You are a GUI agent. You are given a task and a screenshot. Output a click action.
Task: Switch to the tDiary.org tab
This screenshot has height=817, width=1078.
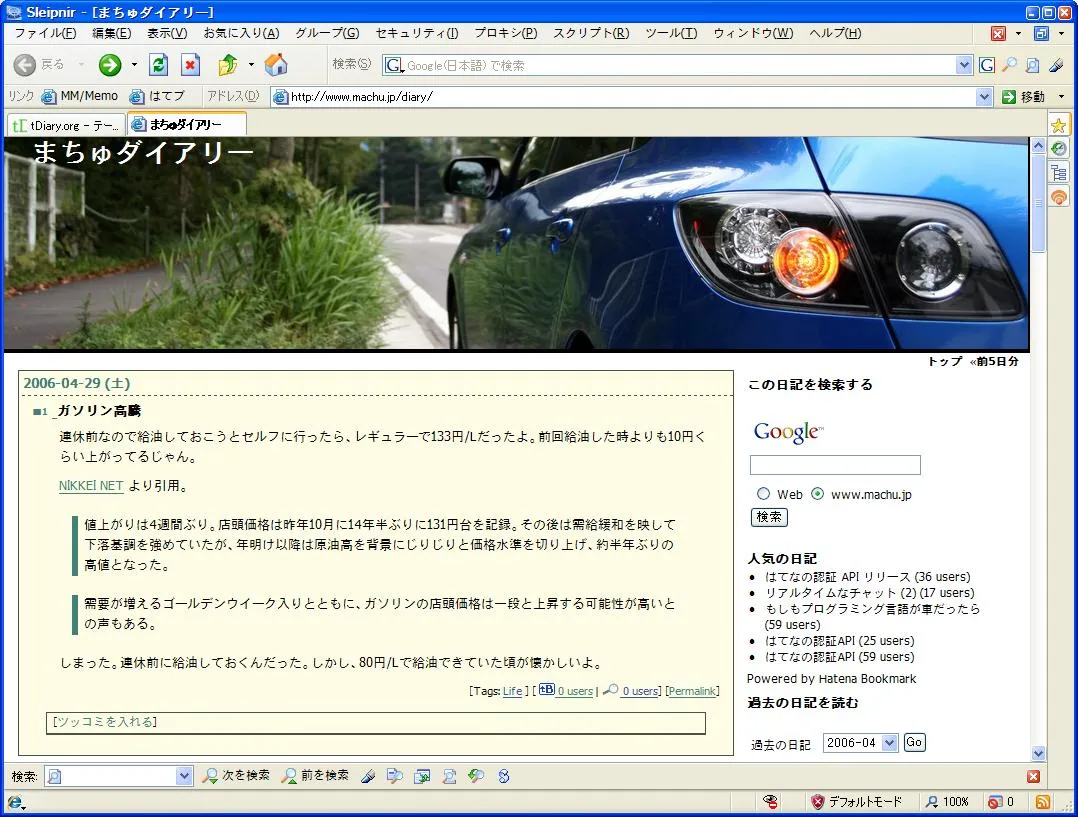(x=66, y=125)
